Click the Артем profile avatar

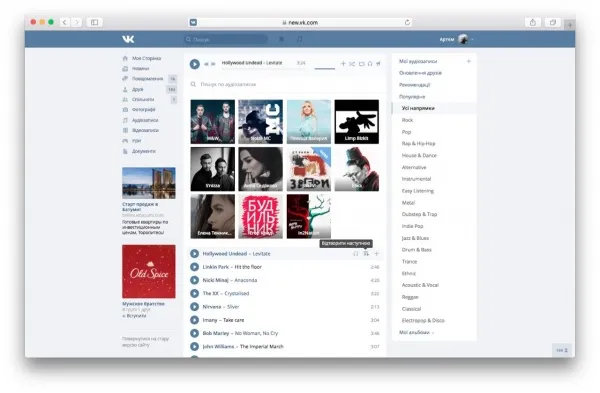463,39
